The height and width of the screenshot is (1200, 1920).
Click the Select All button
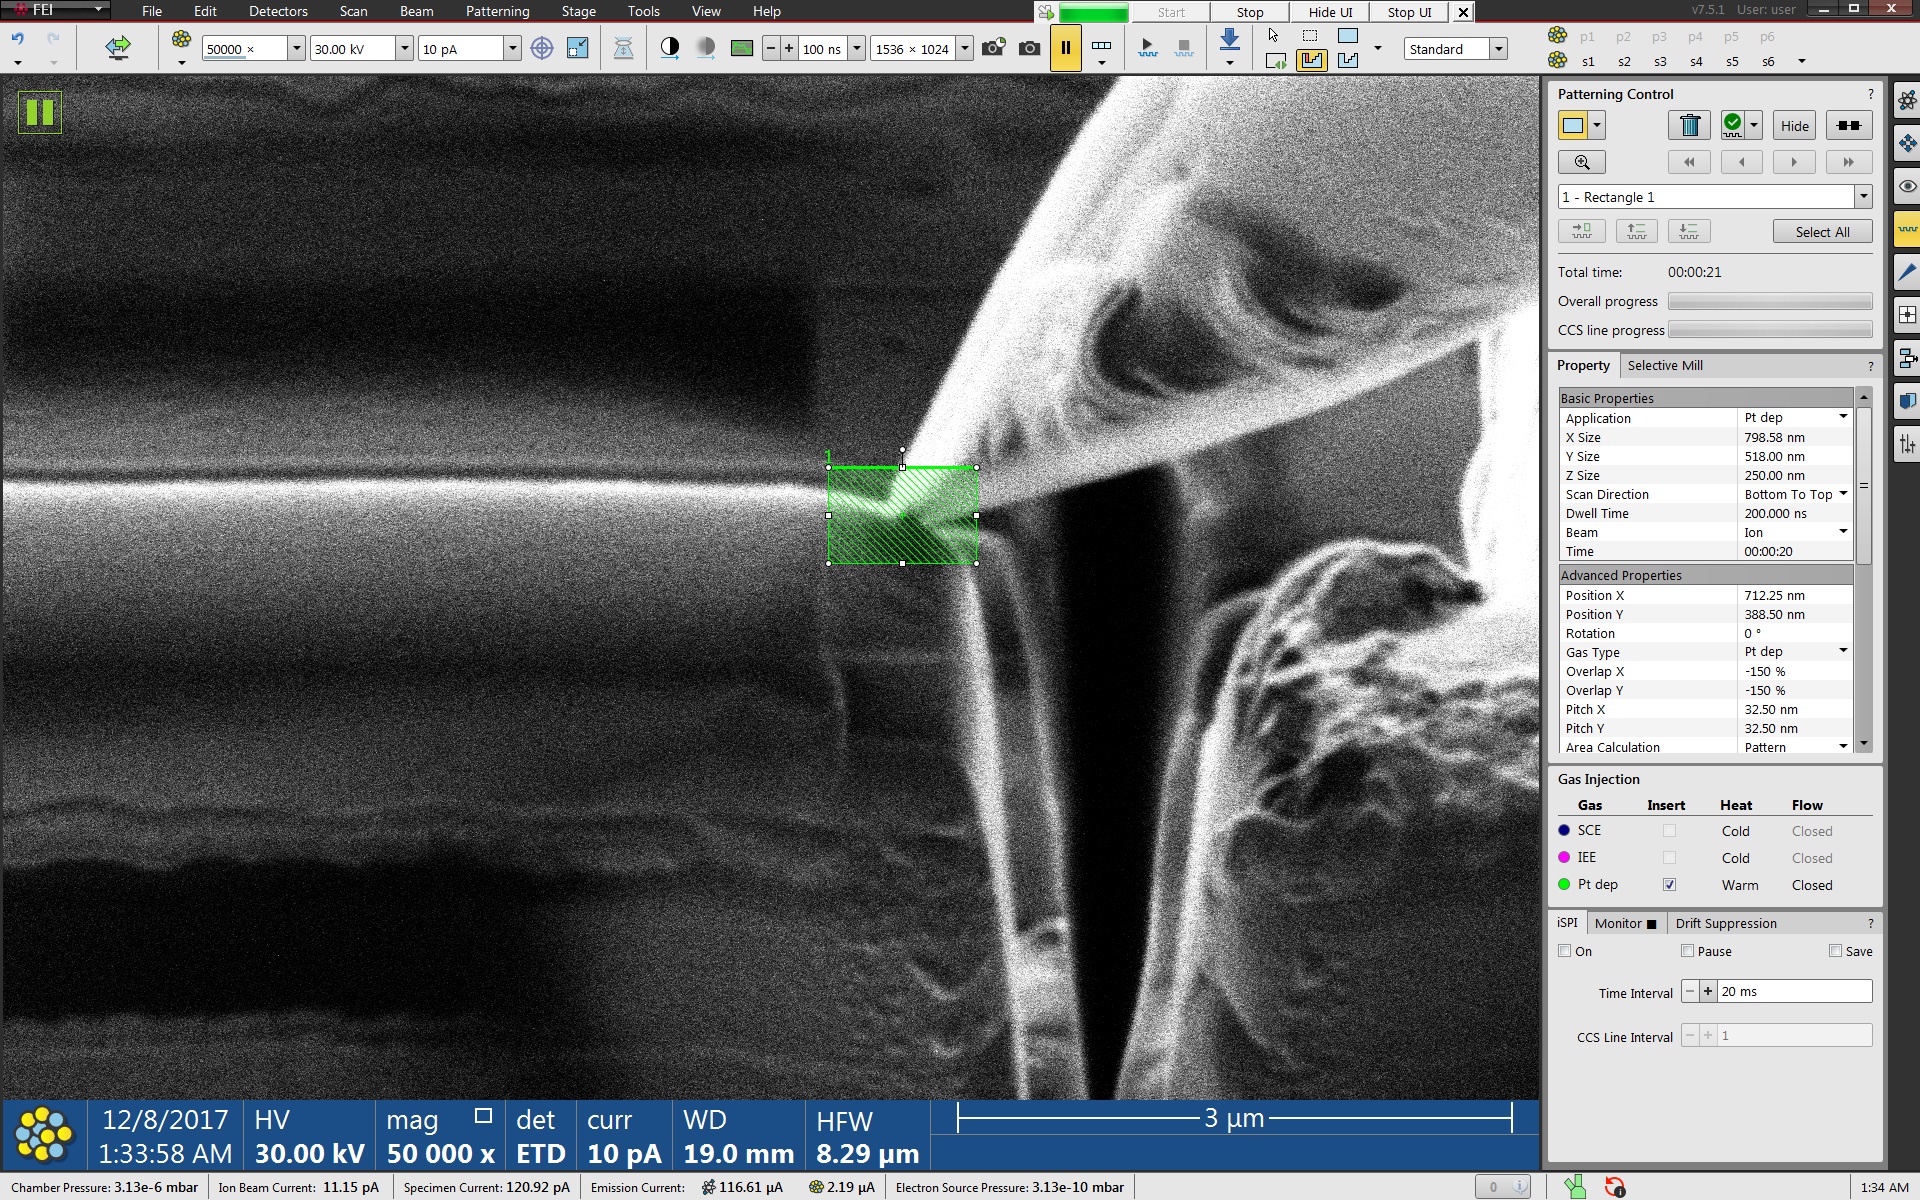click(1822, 232)
